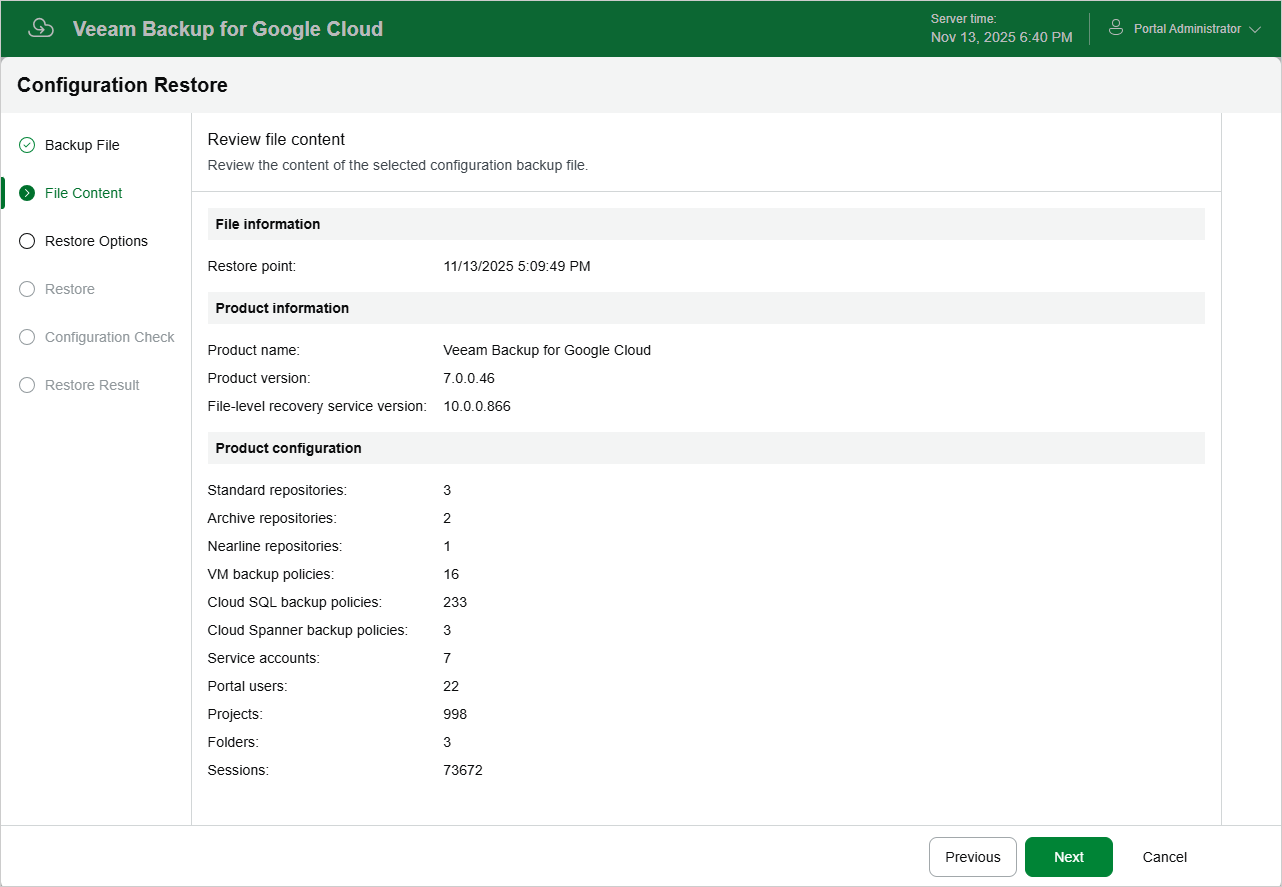This screenshot has height=887, width=1282.
Task: Click the Product configuration section header
Action: tap(288, 448)
